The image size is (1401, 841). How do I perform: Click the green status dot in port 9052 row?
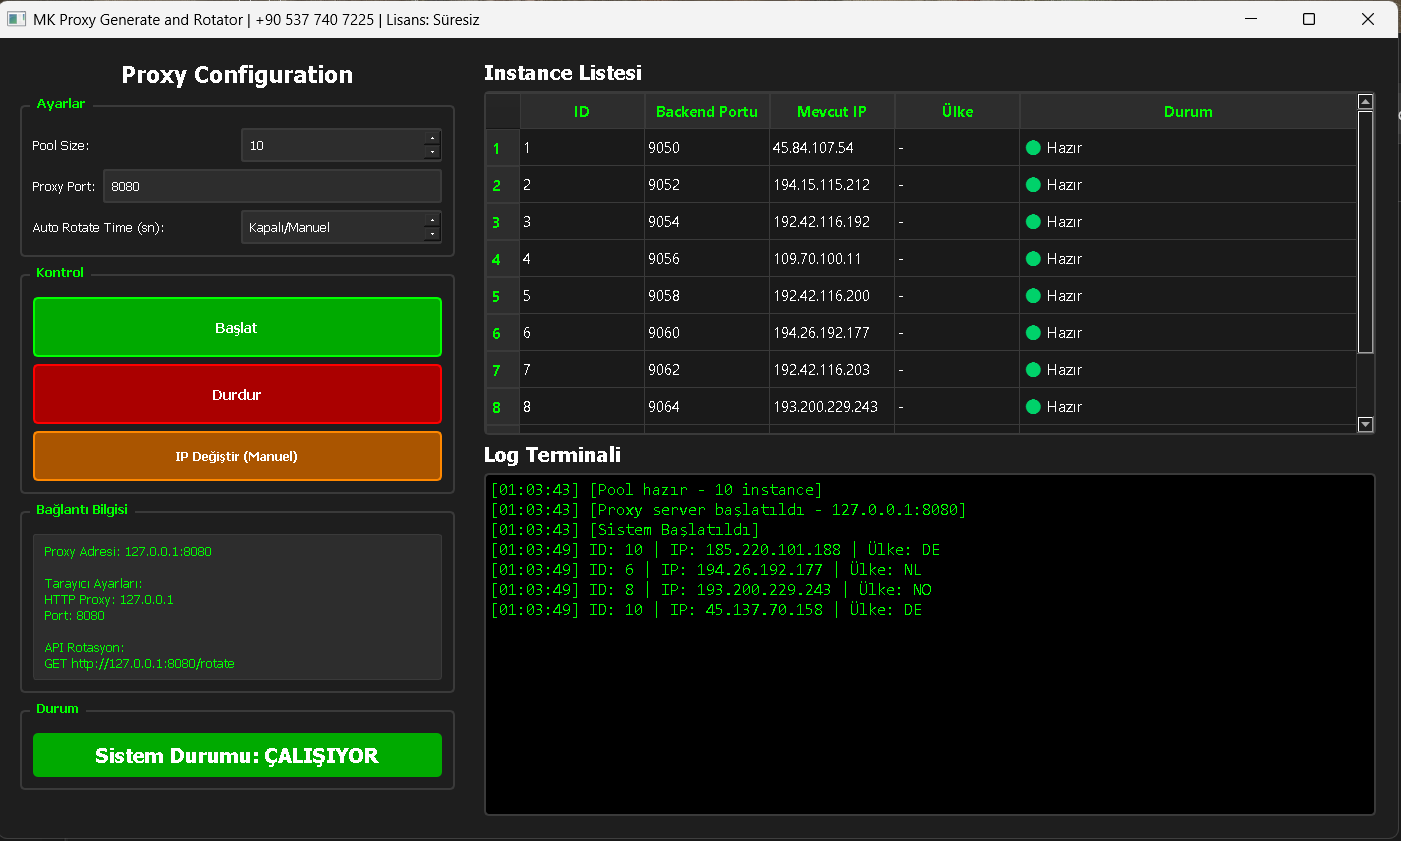(1033, 185)
